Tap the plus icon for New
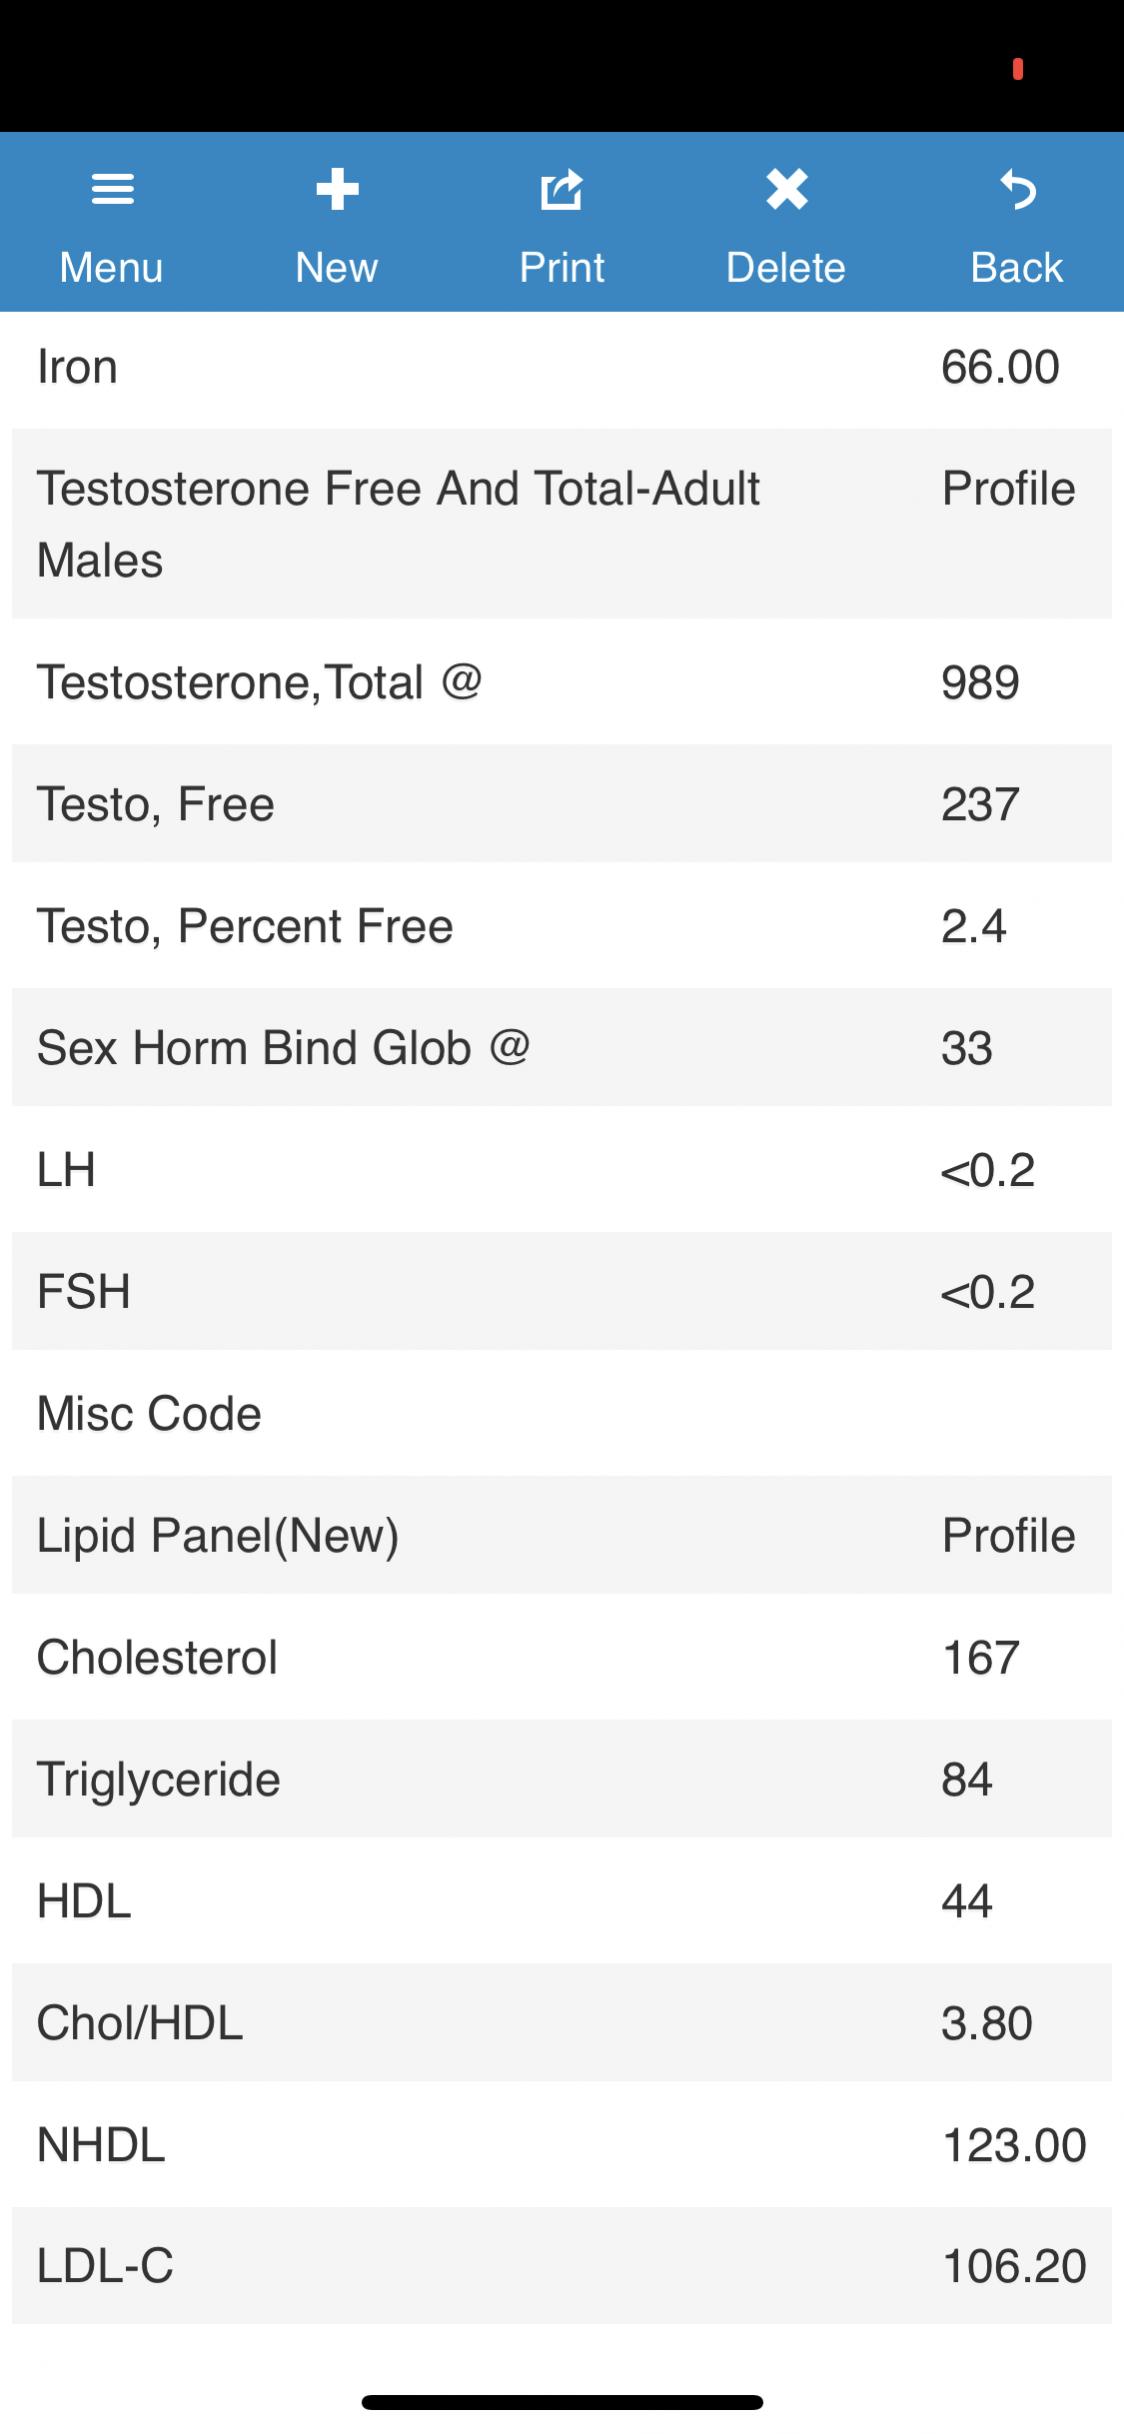The image size is (1124, 2434). (x=337, y=189)
